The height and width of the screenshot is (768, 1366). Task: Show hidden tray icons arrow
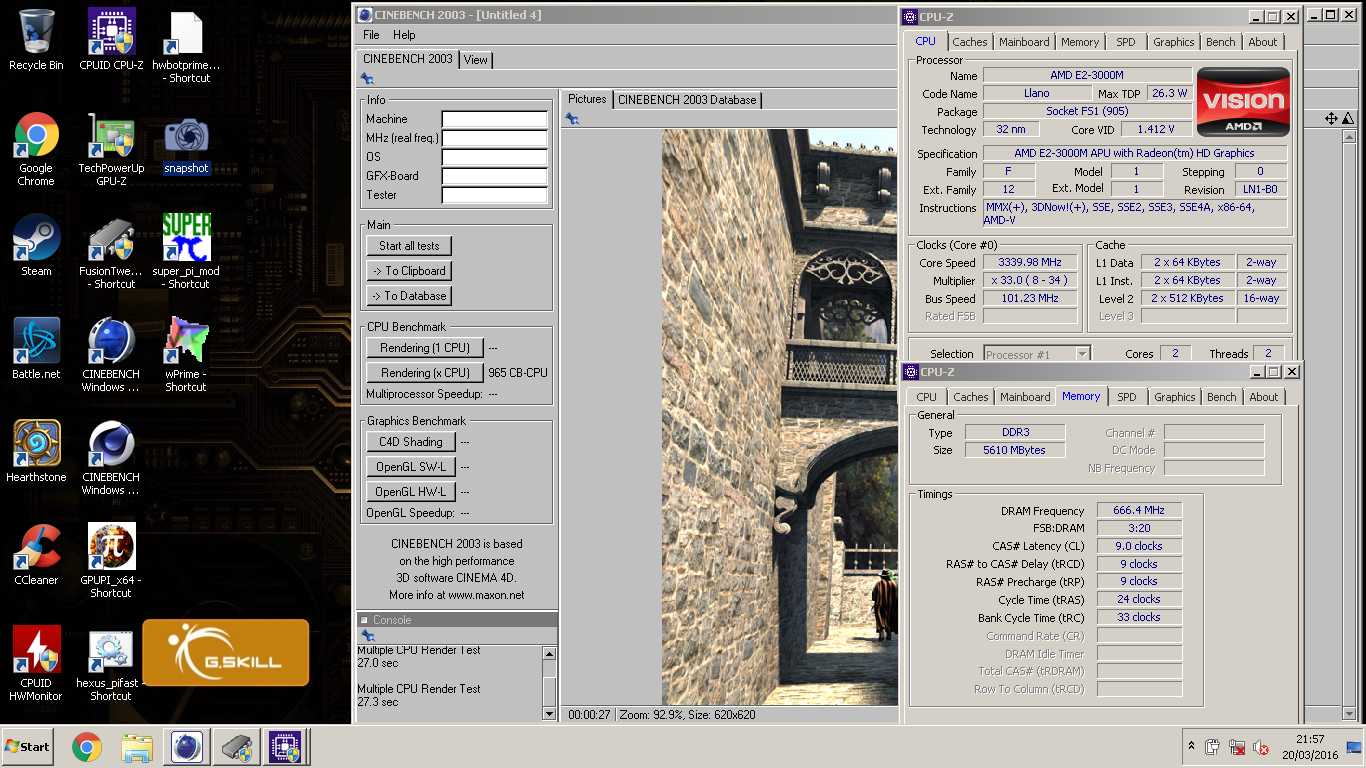pos(1190,746)
